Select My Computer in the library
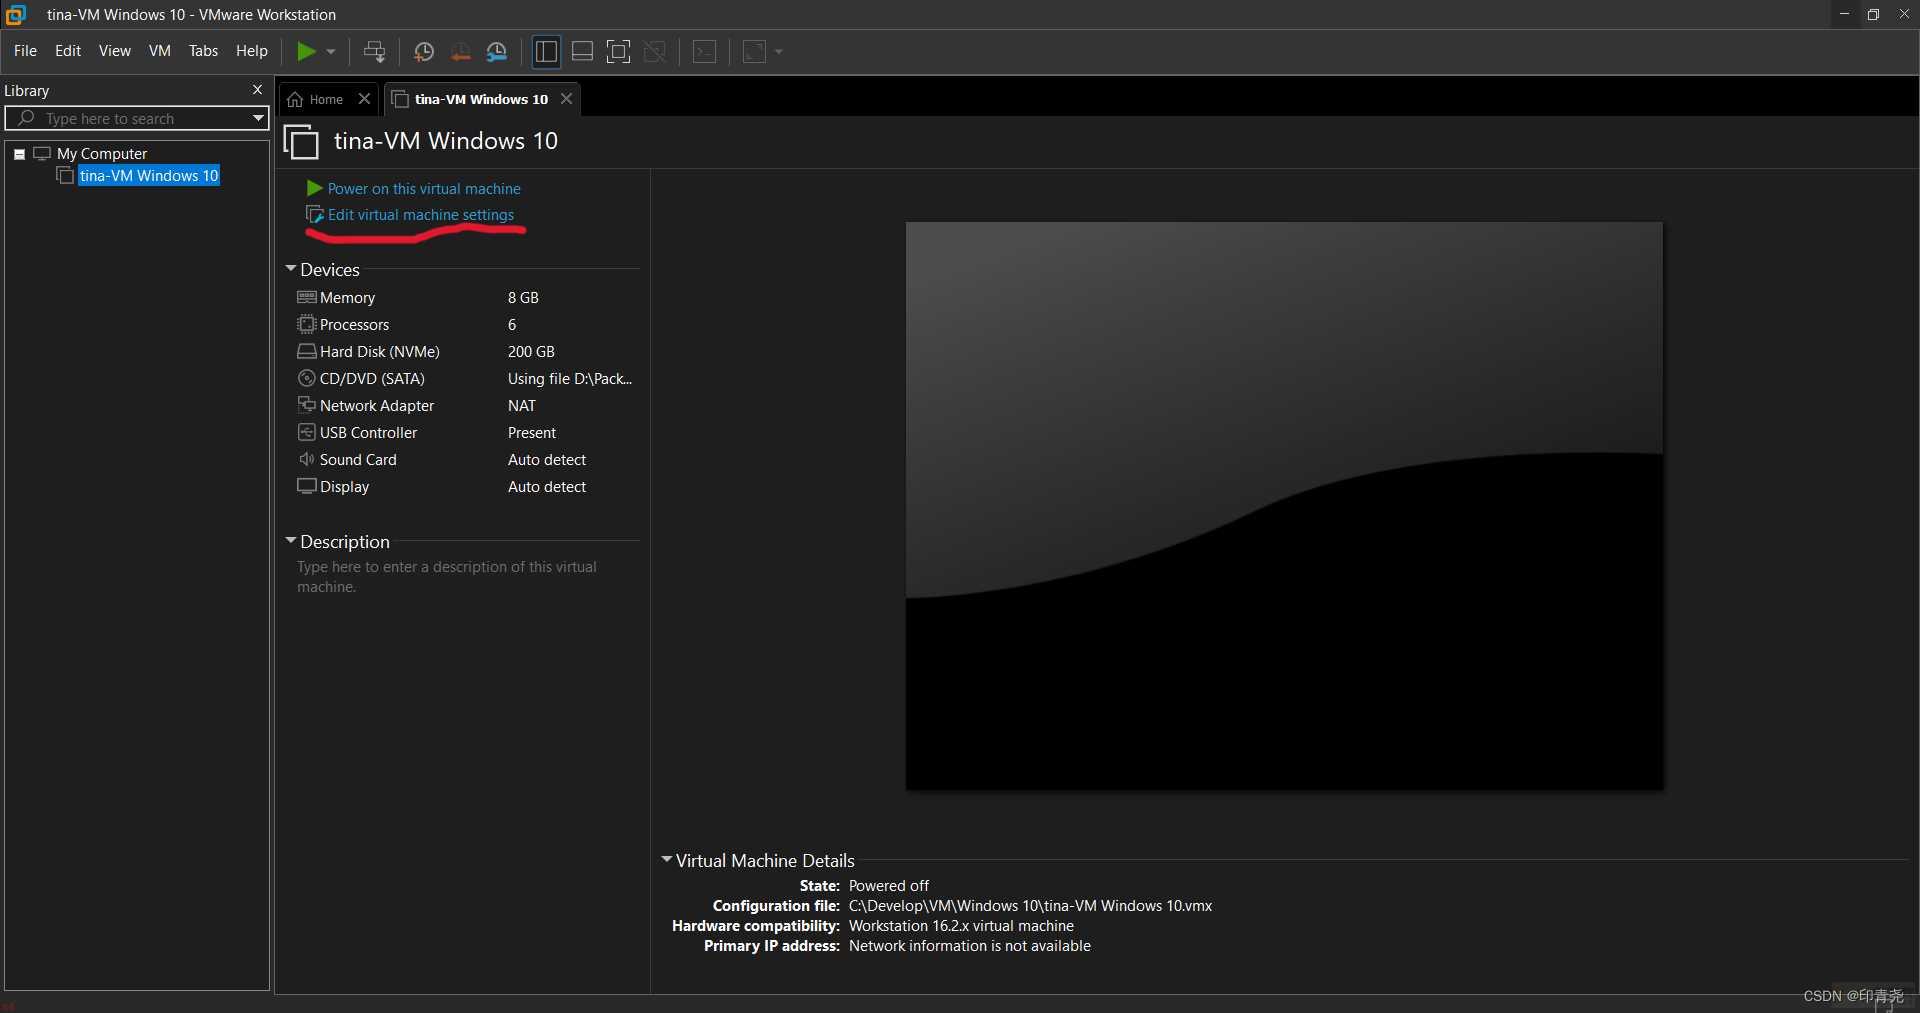This screenshot has width=1920, height=1013. click(x=102, y=154)
